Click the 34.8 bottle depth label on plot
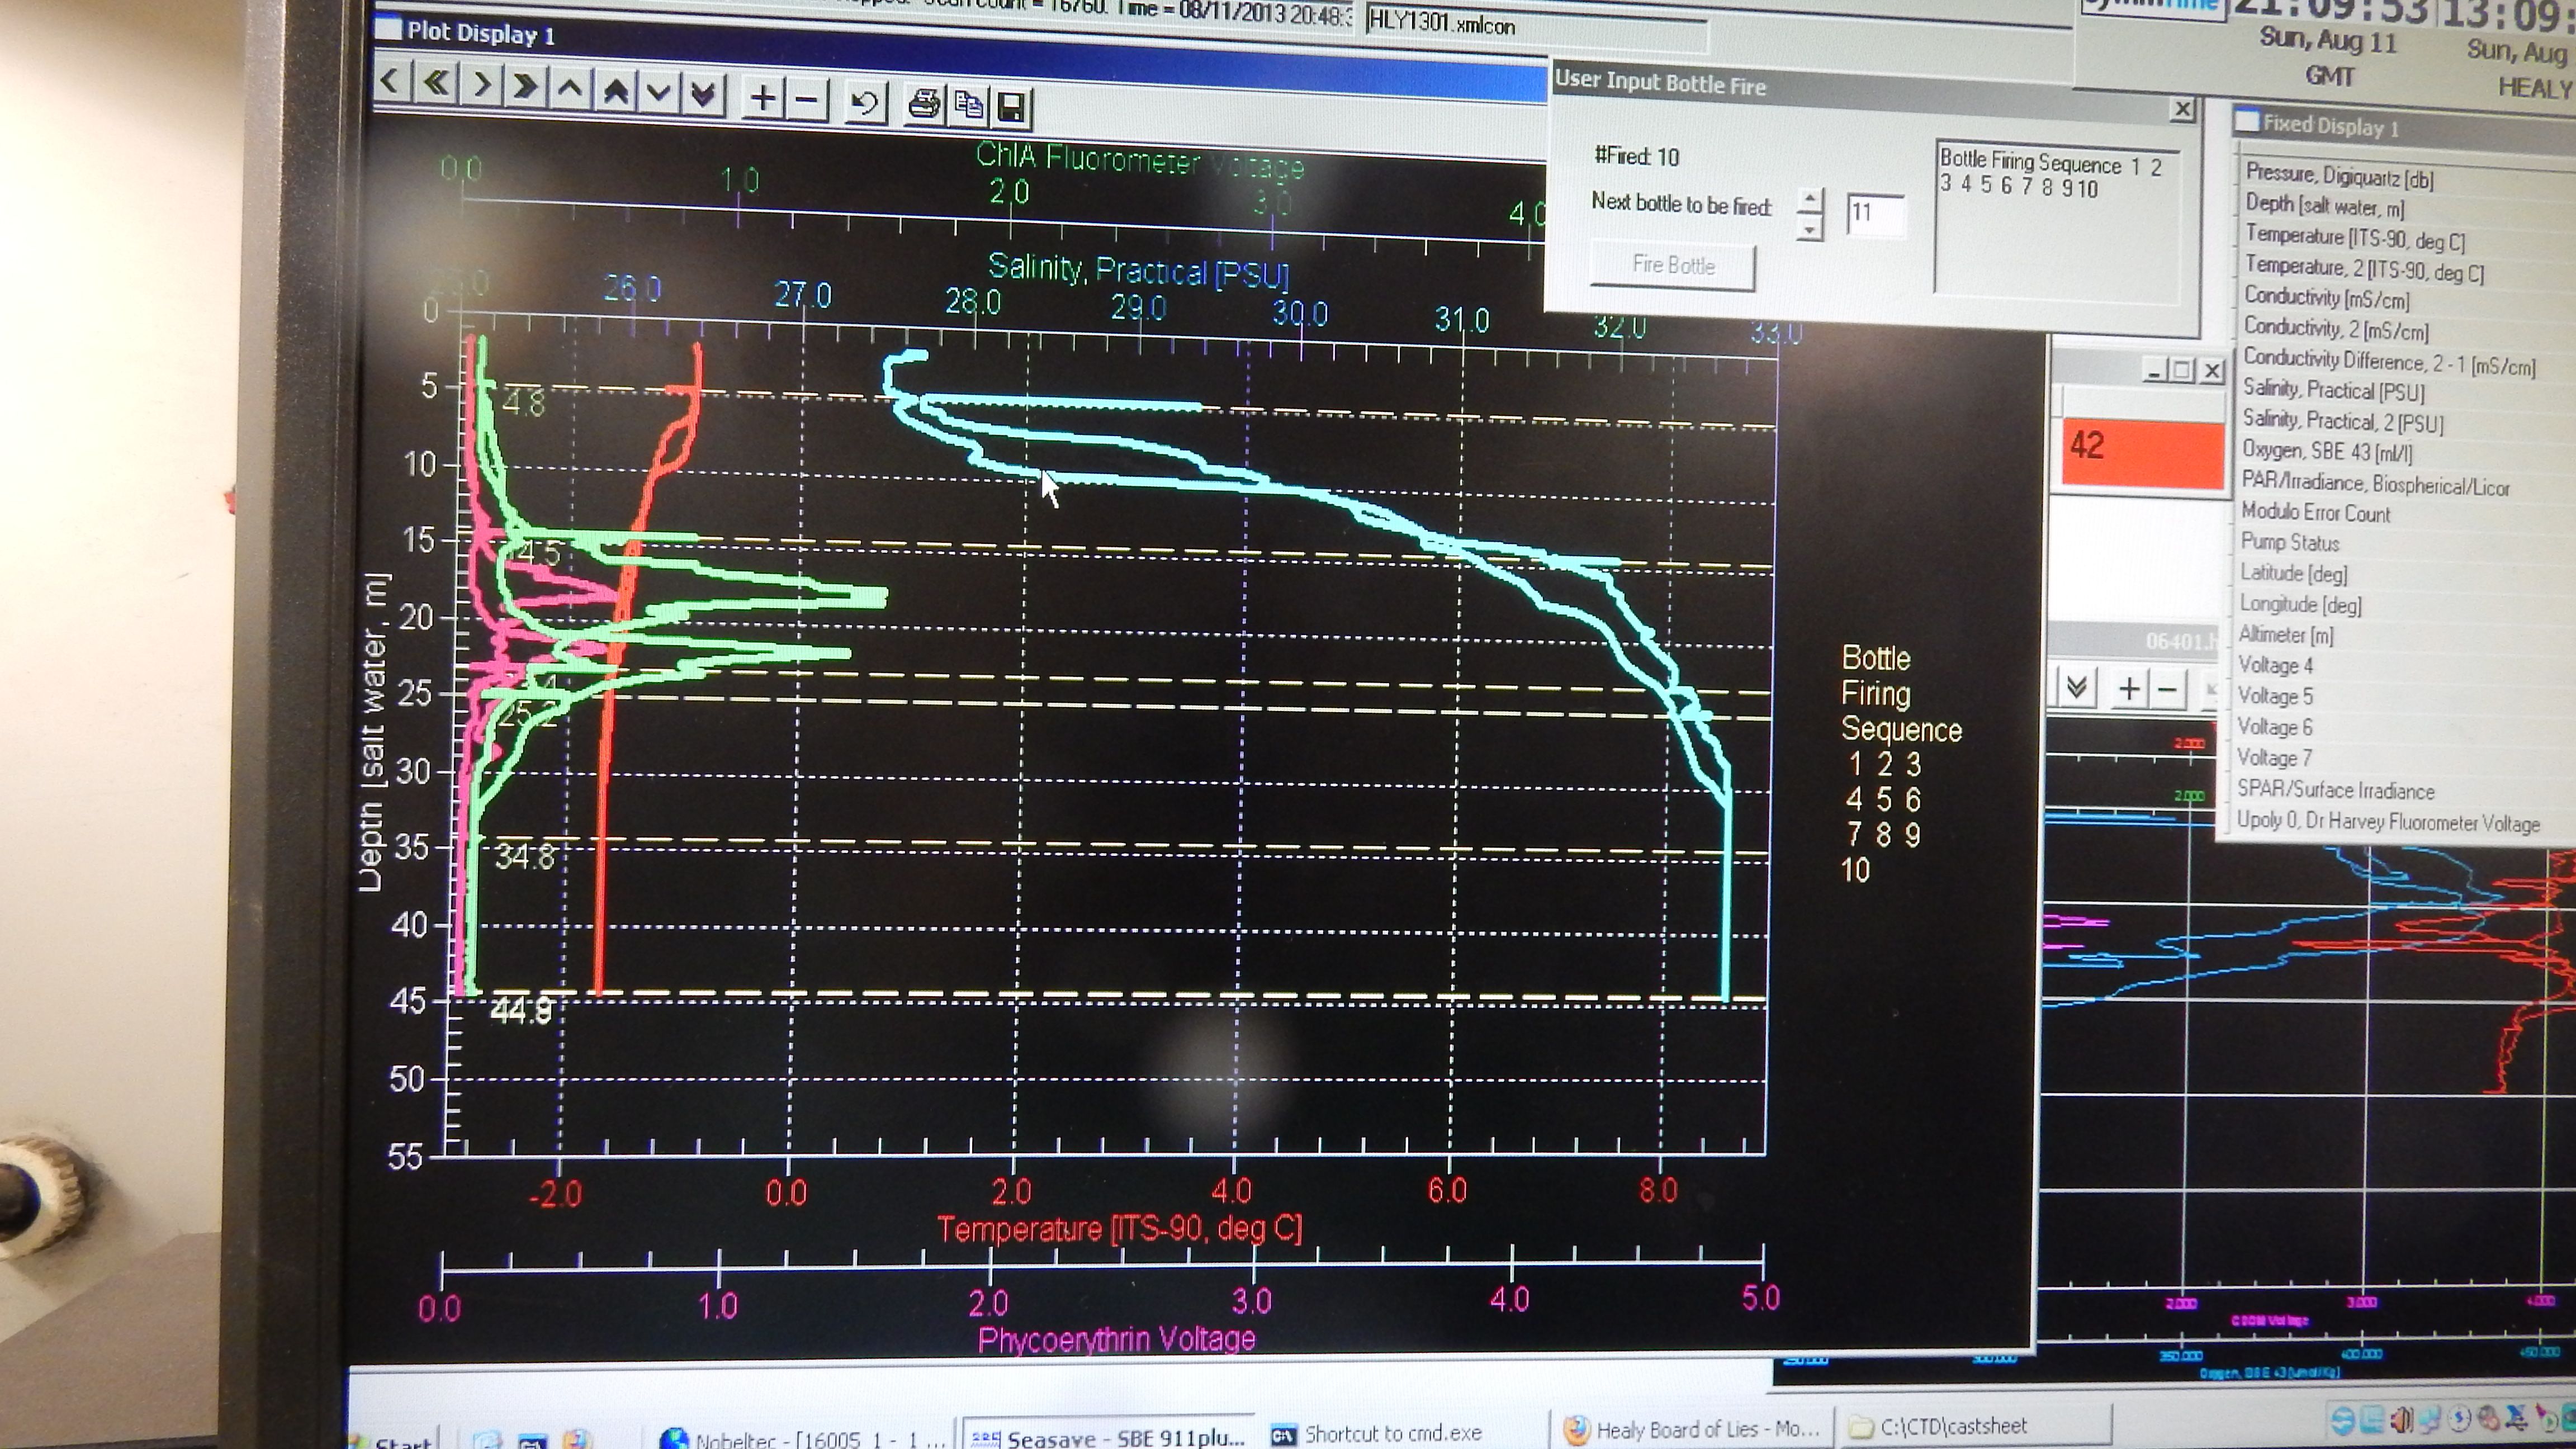This screenshot has width=2576, height=1449. tap(524, 856)
